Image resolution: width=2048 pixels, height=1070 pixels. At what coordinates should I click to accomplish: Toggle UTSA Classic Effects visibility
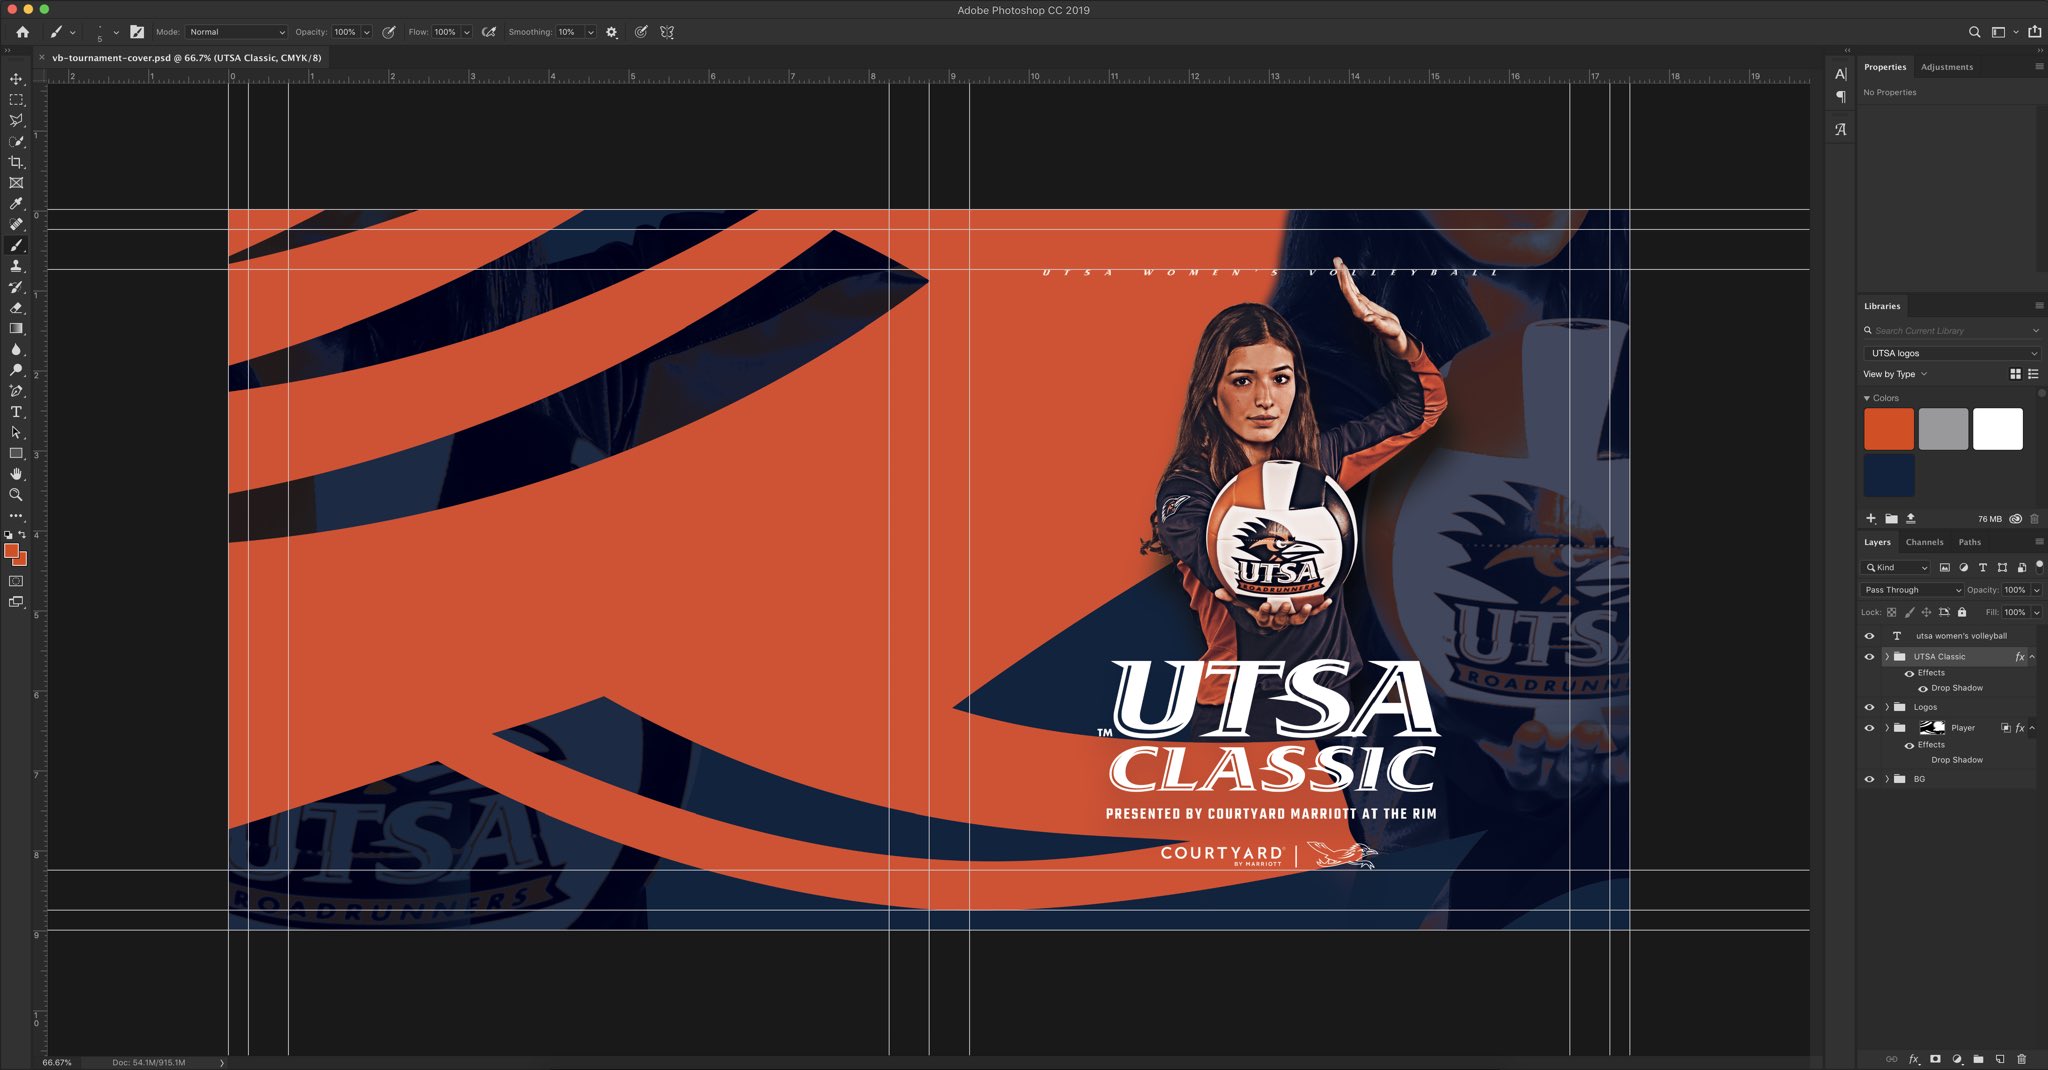click(x=1909, y=673)
